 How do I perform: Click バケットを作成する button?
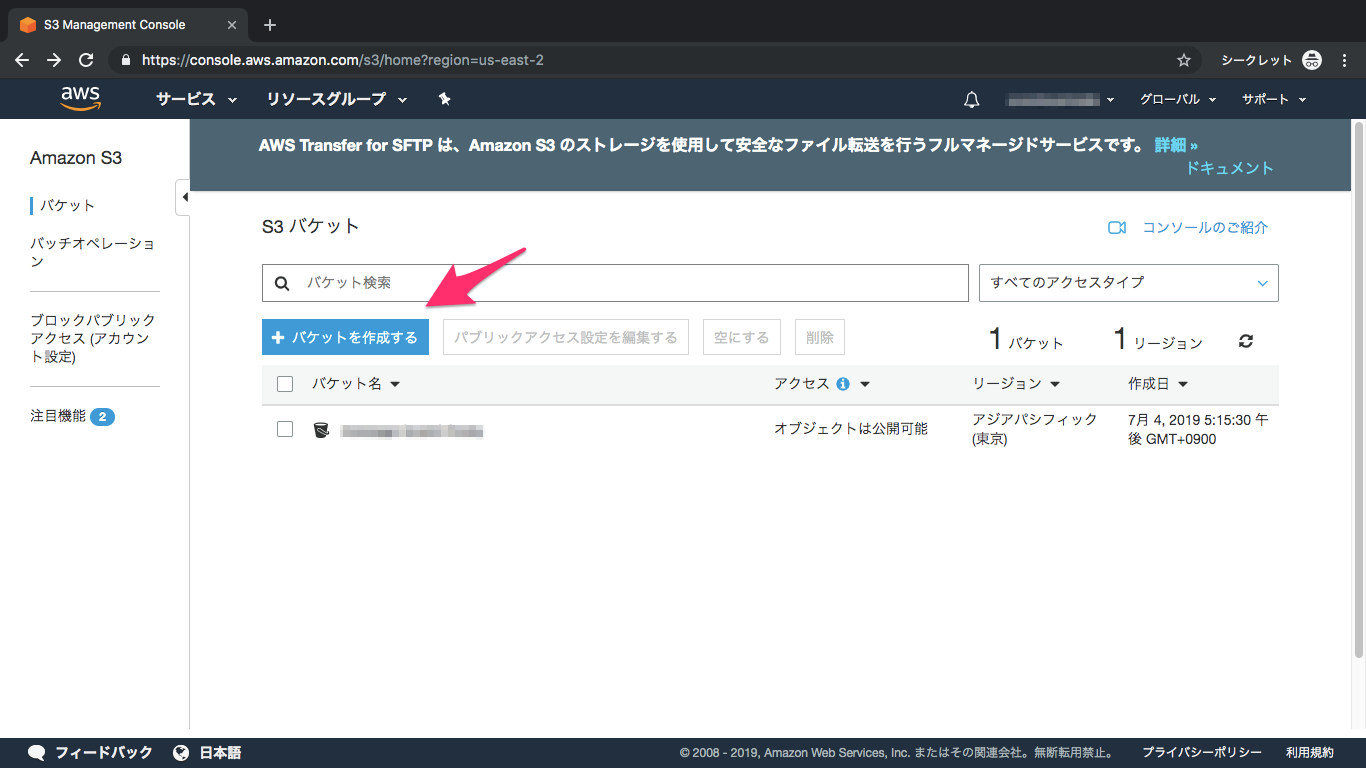[345, 338]
